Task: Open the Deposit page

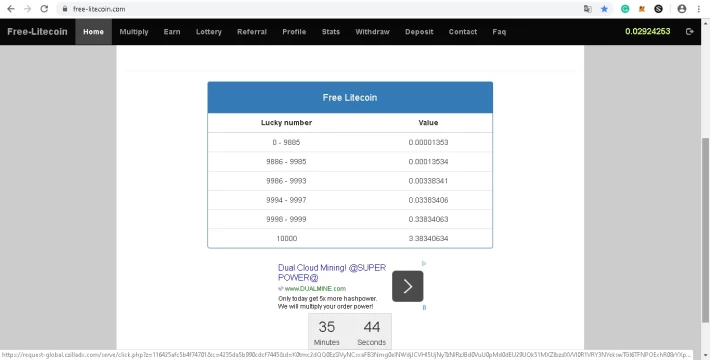Action: coord(419,32)
